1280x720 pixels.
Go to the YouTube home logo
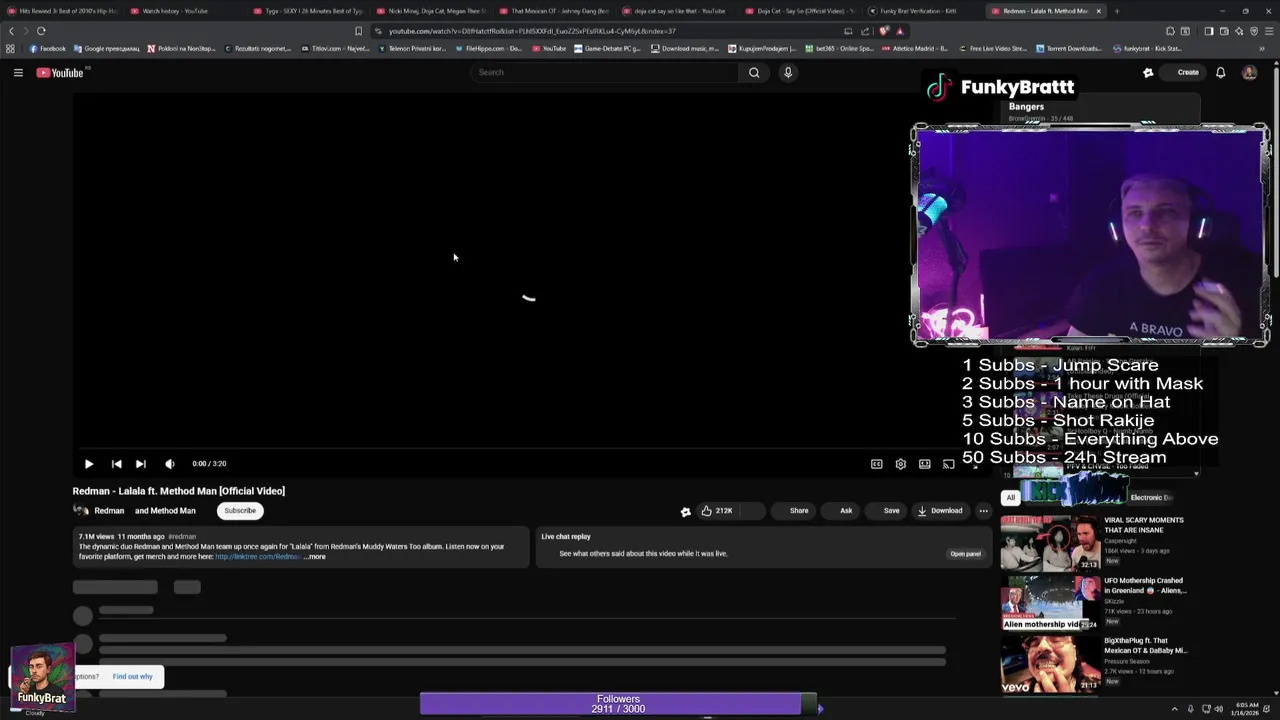(60, 72)
